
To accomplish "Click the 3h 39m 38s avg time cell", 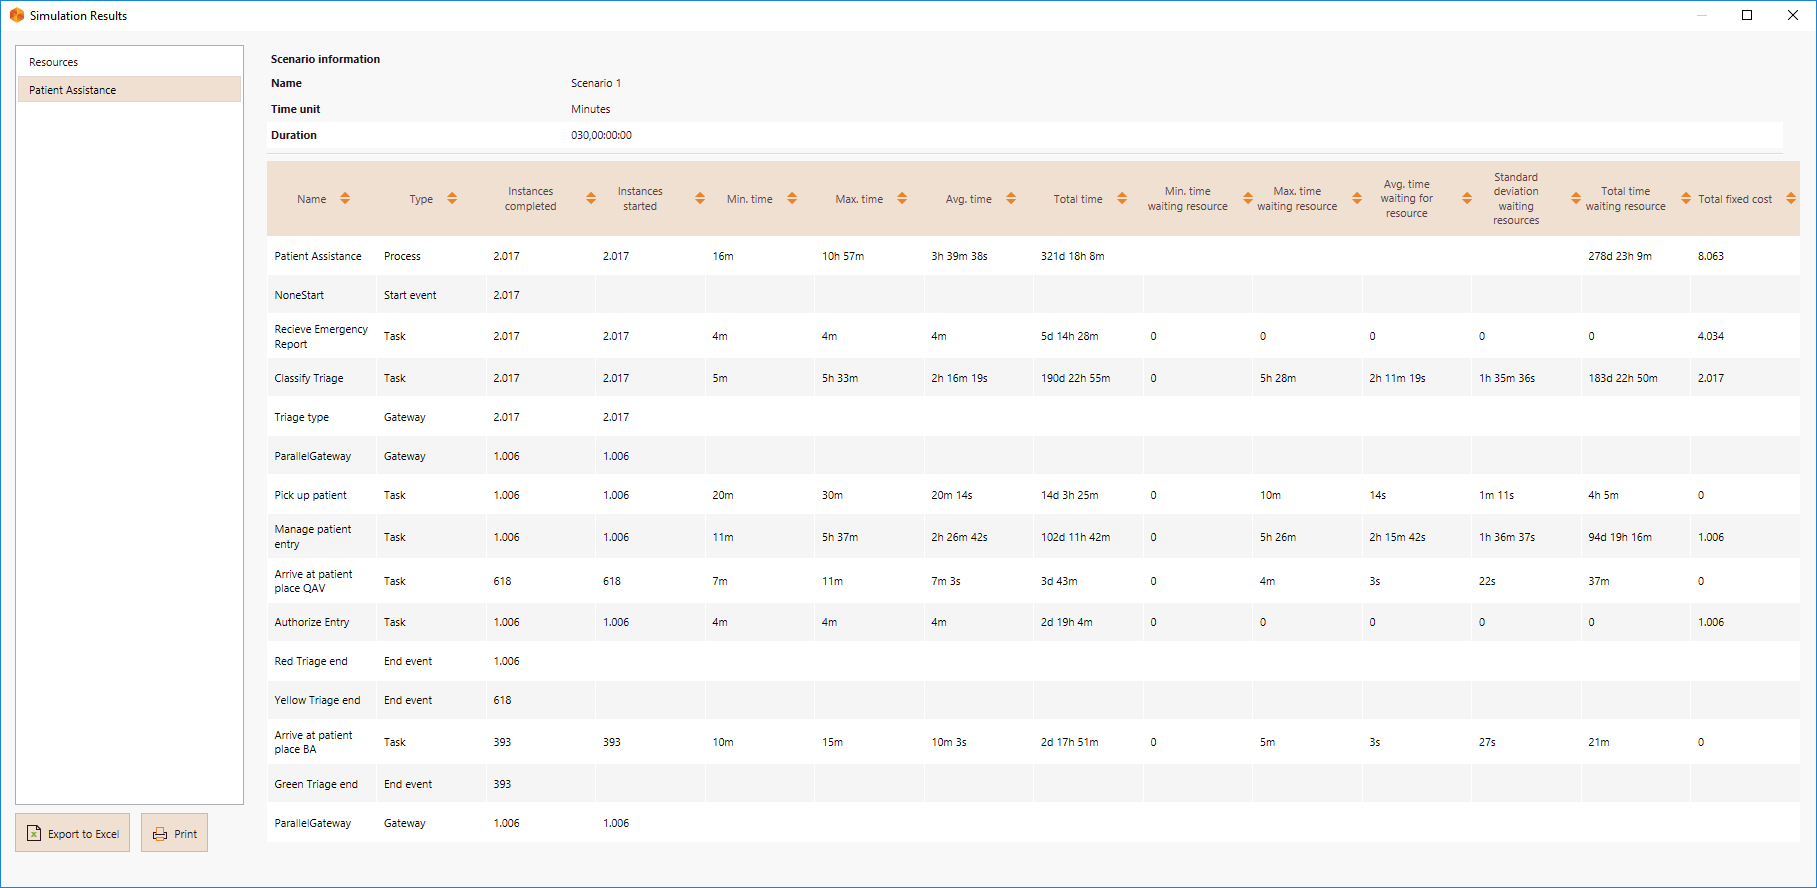I will click(959, 256).
